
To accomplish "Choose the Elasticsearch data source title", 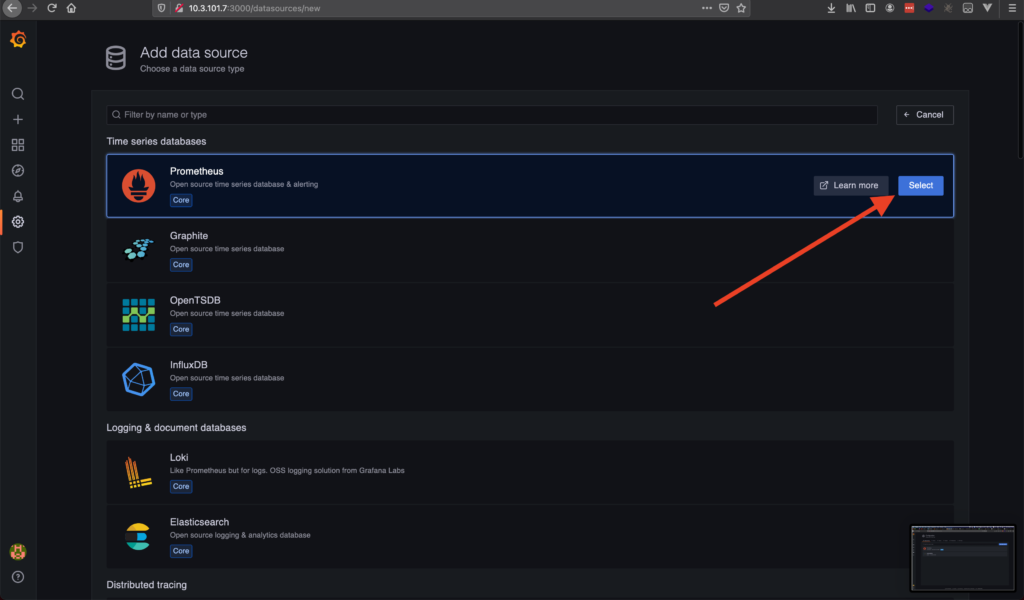I will pos(199,522).
